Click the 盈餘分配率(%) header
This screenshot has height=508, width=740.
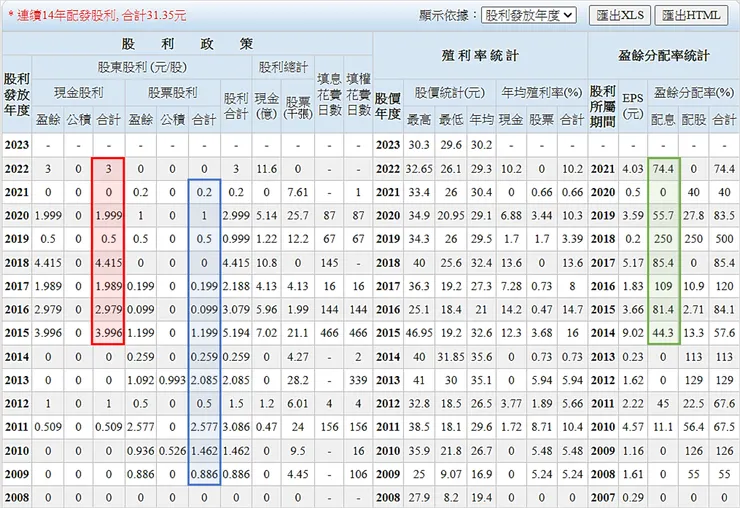point(693,93)
